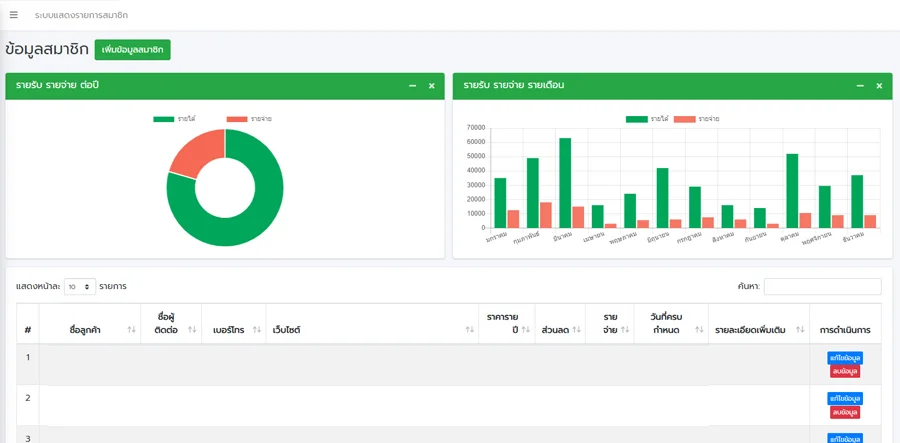Open the rows-per-page dropdown showing 10
Image resolution: width=900 pixels, height=443 pixels.
pos(80,286)
